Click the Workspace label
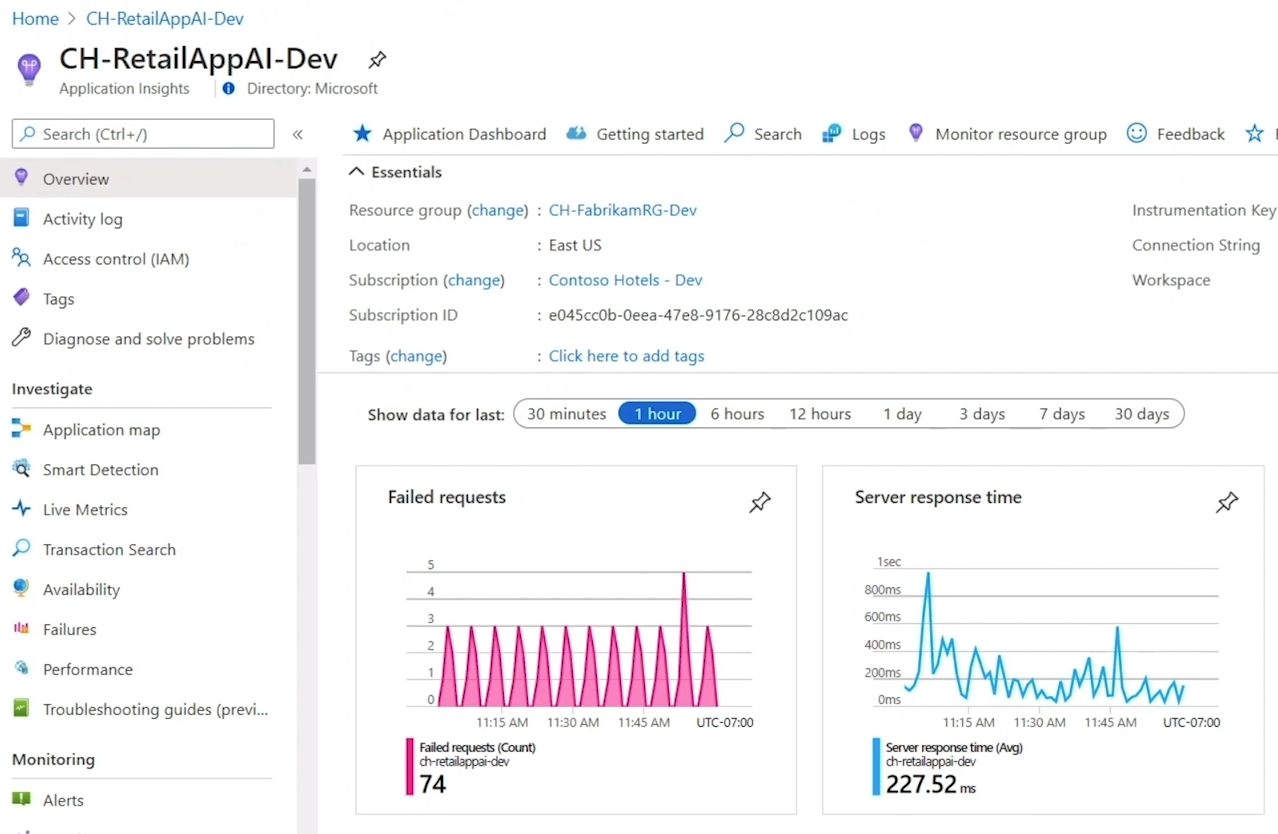This screenshot has width=1278, height=834. pos(1171,280)
